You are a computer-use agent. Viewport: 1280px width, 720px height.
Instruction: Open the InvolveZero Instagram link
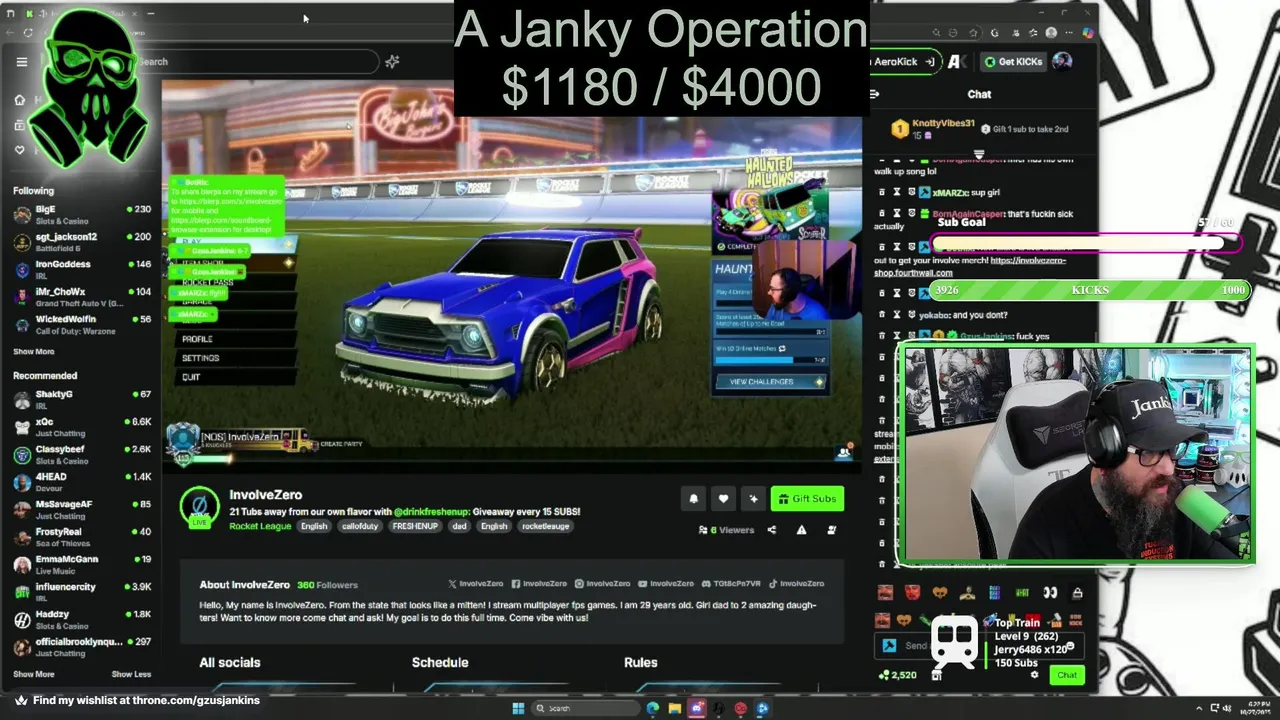(x=602, y=584)
